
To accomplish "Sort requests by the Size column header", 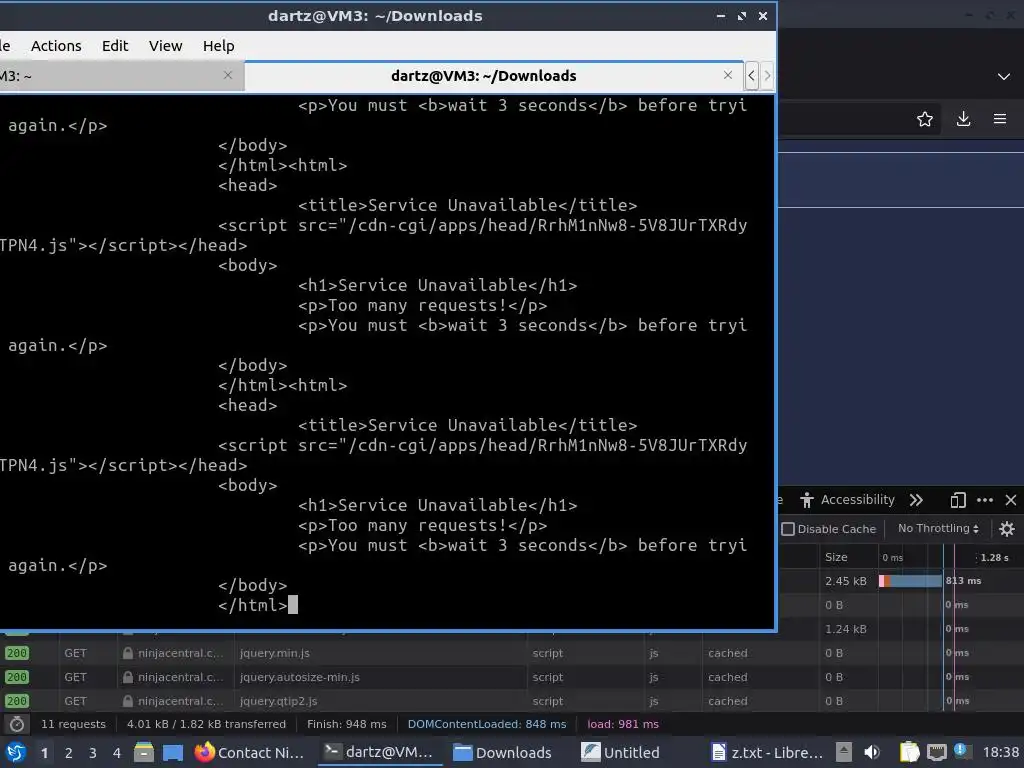I will click(848, 557).
